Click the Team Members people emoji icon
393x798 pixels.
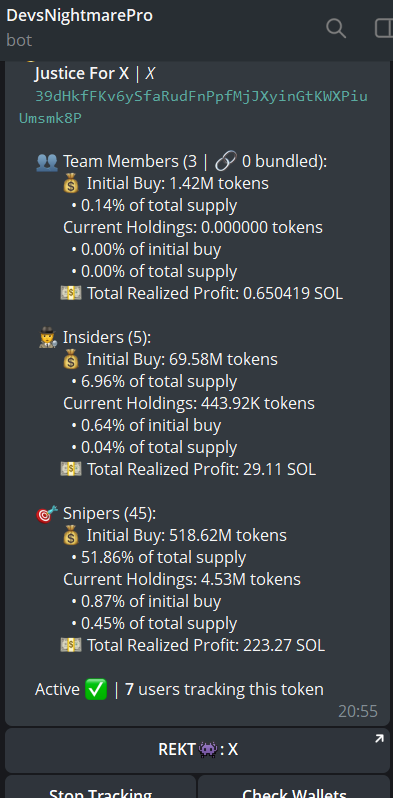[47, 162]
